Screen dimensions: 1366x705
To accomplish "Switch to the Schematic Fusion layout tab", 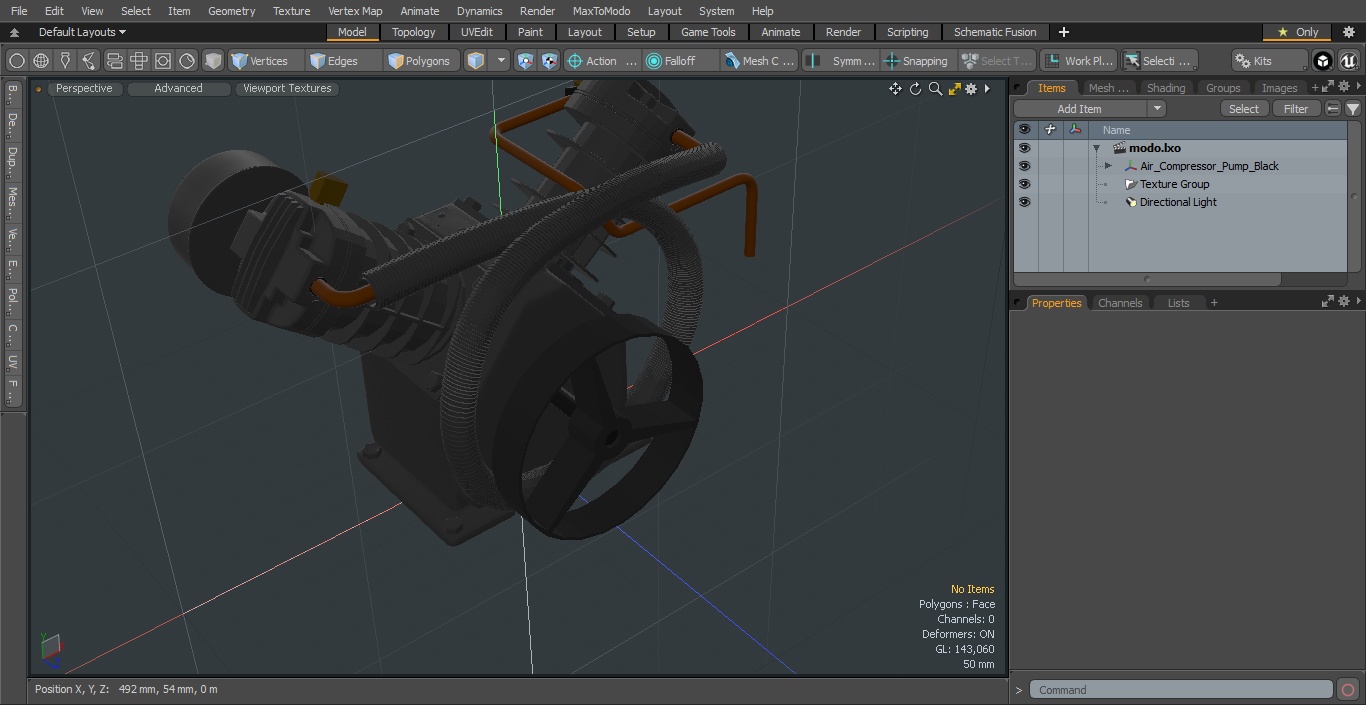I will (995, 32).
